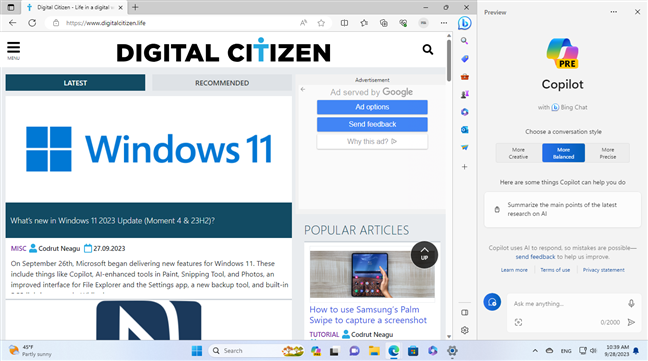The height and width of the screenshot is (361, 648).
Task: Use microphone in Copilot input
Action: tap(631, 304)
